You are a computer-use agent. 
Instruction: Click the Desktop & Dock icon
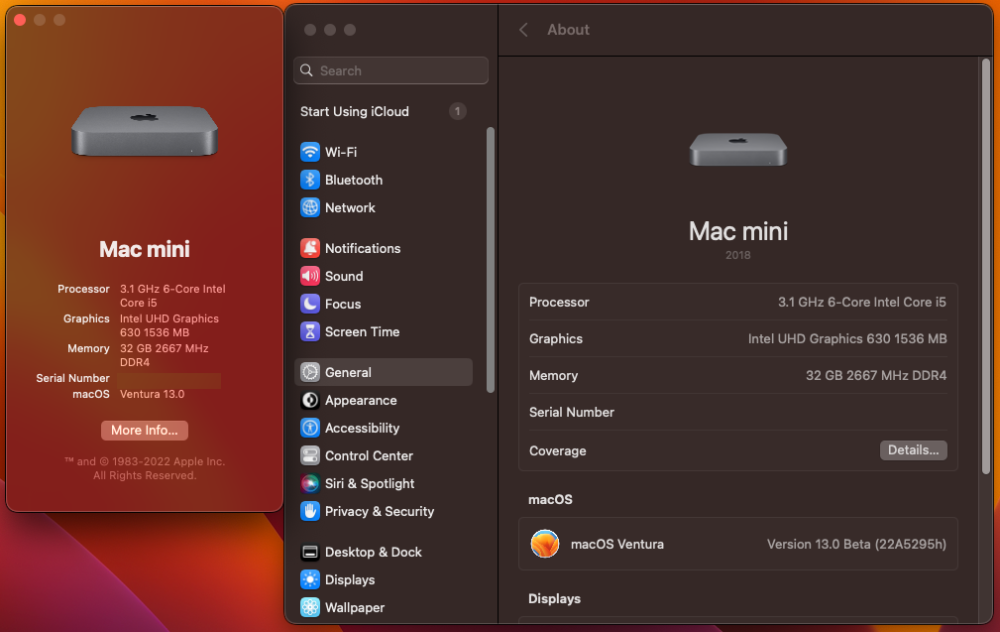(x=310, y=552)
